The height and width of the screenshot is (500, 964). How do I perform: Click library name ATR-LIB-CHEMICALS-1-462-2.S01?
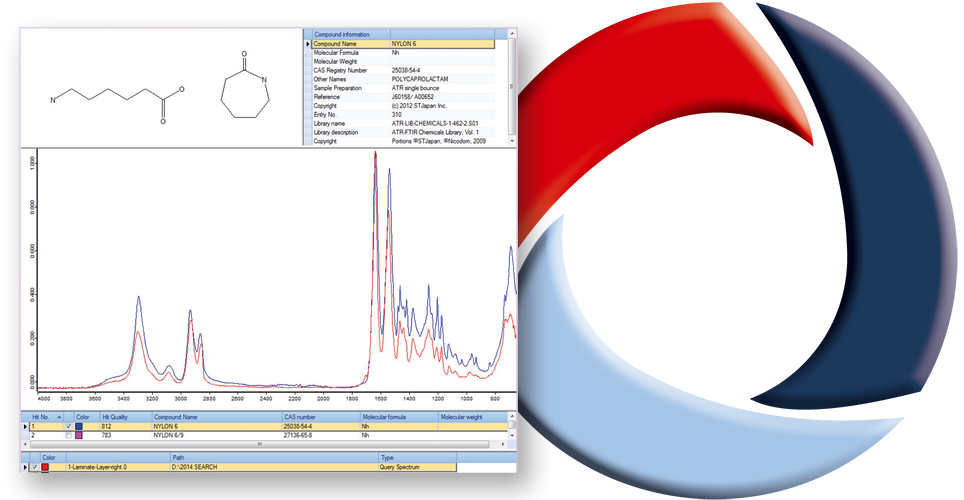click(435, 124)
